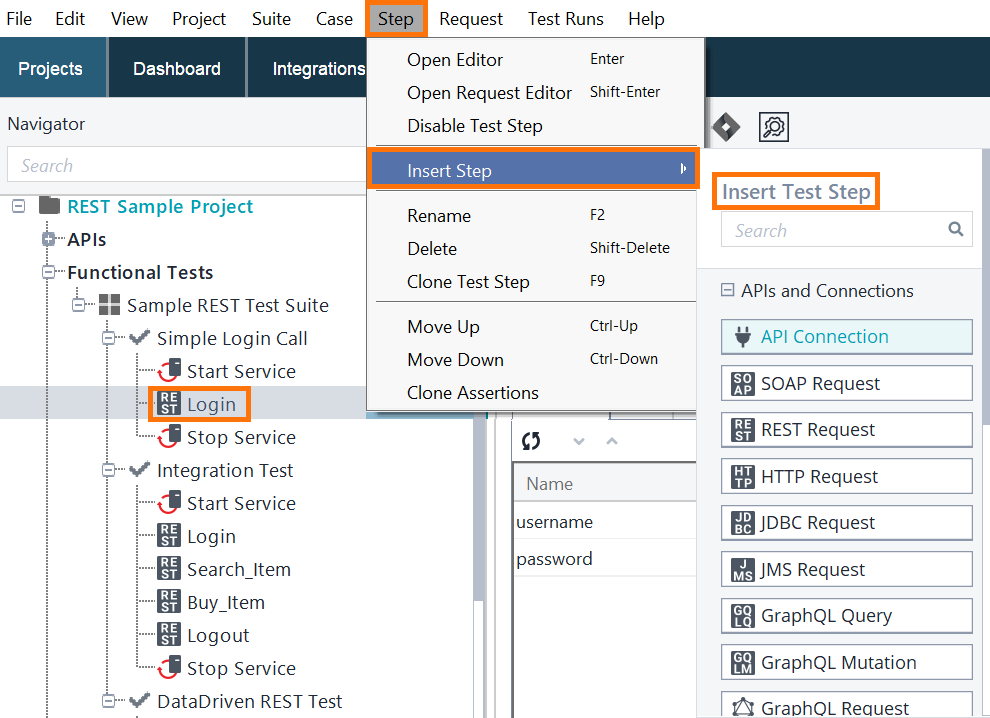The width and height of the screenshot is (990, 718).
Task: Click the SOAP Request button
Action: pos(846,383)
